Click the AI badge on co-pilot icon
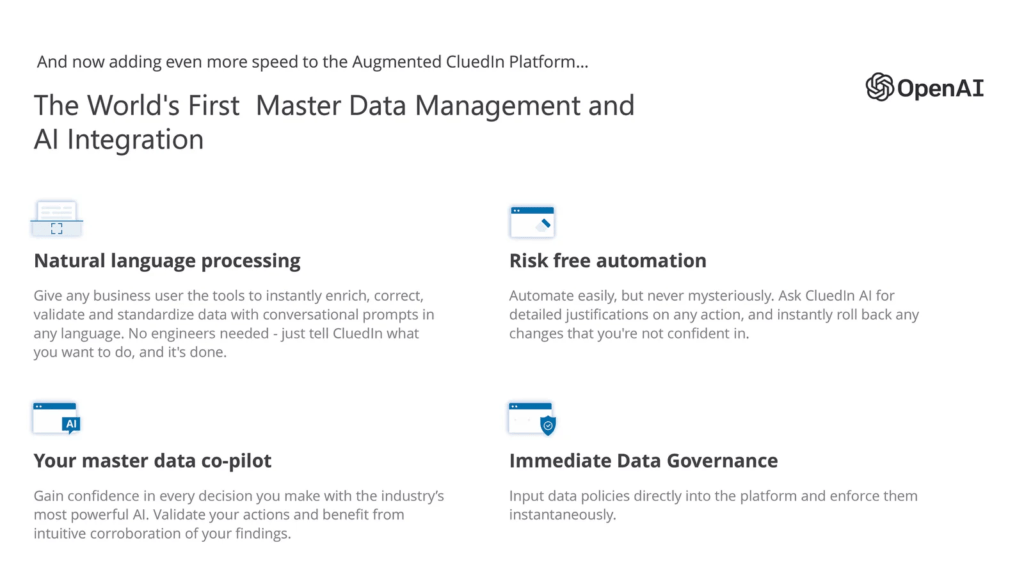1024x570 pixels. (71, 424)
